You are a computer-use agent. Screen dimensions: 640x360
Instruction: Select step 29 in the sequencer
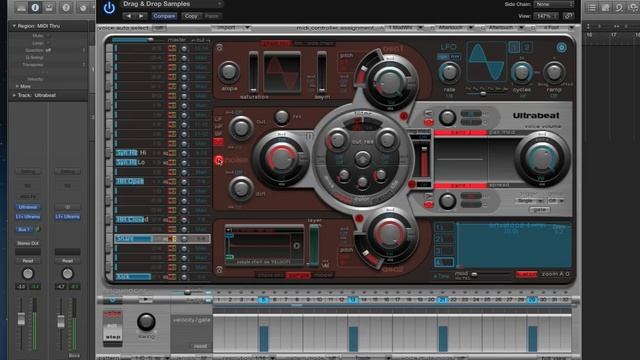point(531,300)
